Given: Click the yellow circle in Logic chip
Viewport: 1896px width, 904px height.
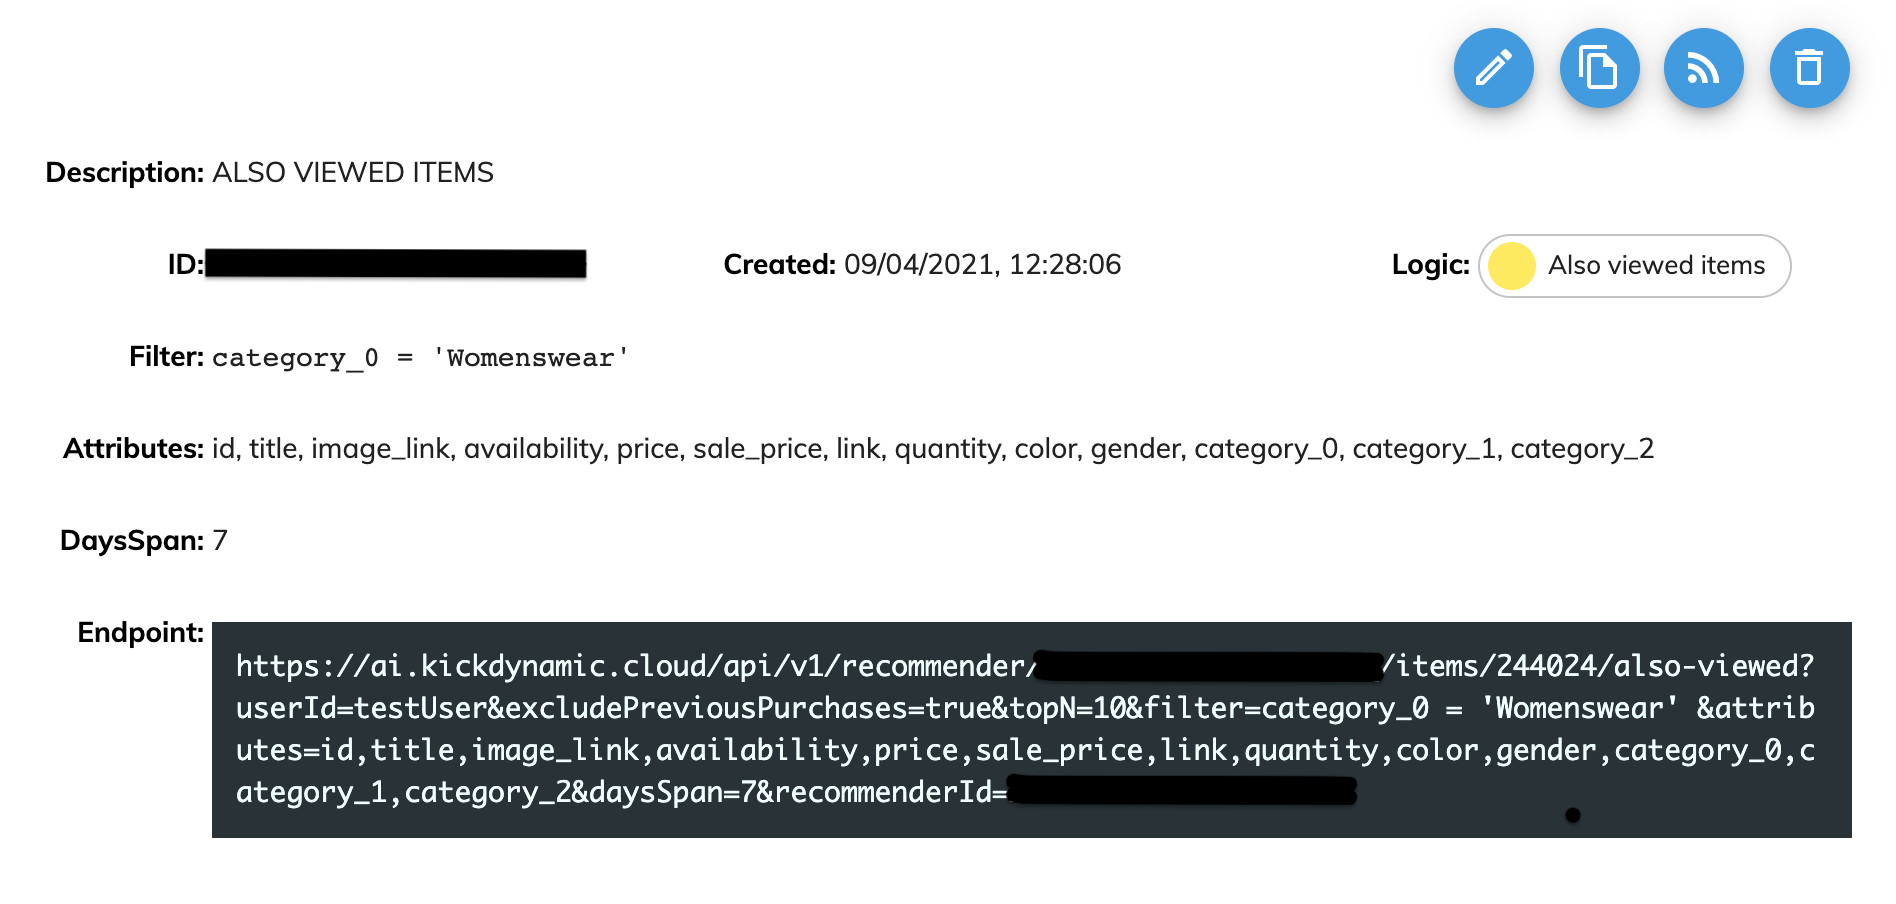Looking at the screenshot, I should click(x=1511, y=266).
